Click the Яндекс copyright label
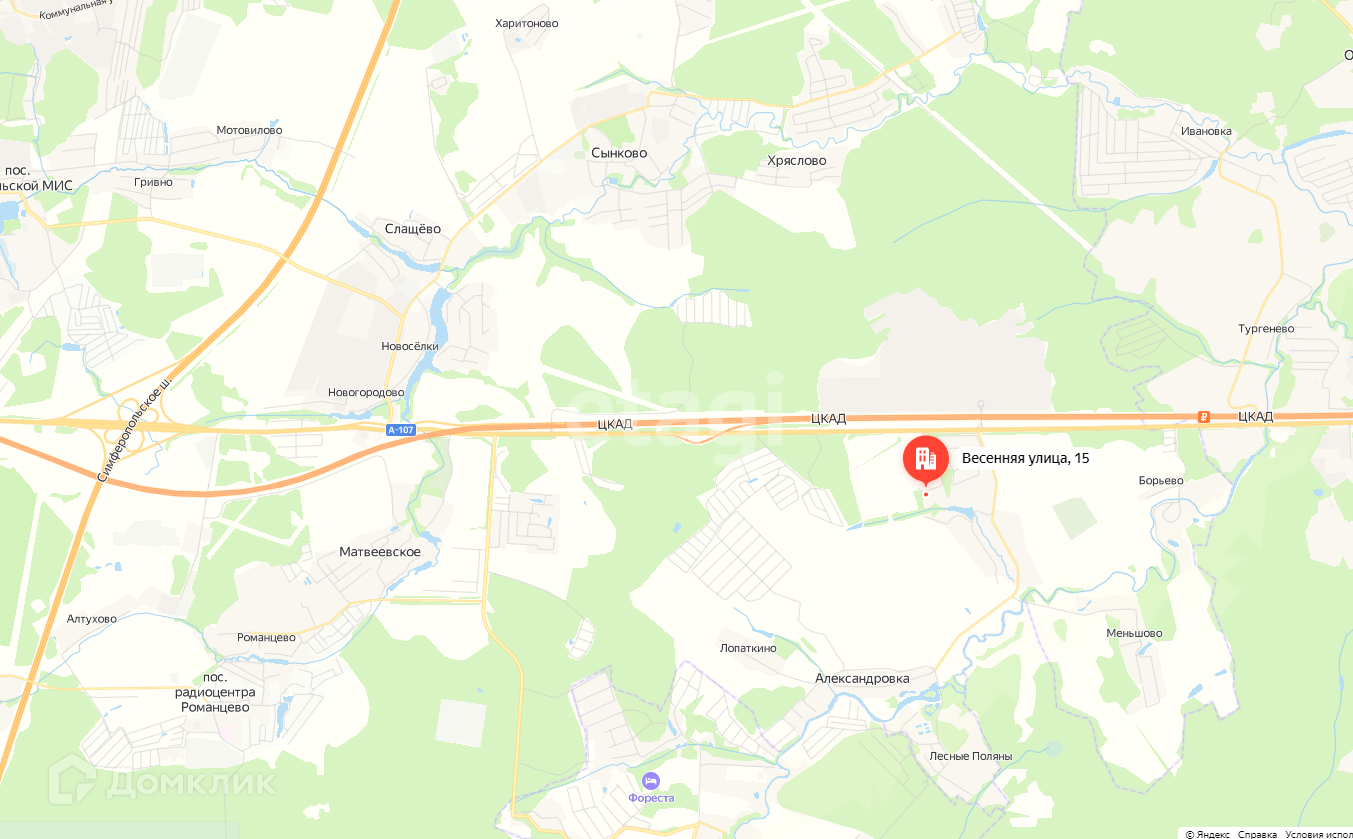 pos(1208,834)
